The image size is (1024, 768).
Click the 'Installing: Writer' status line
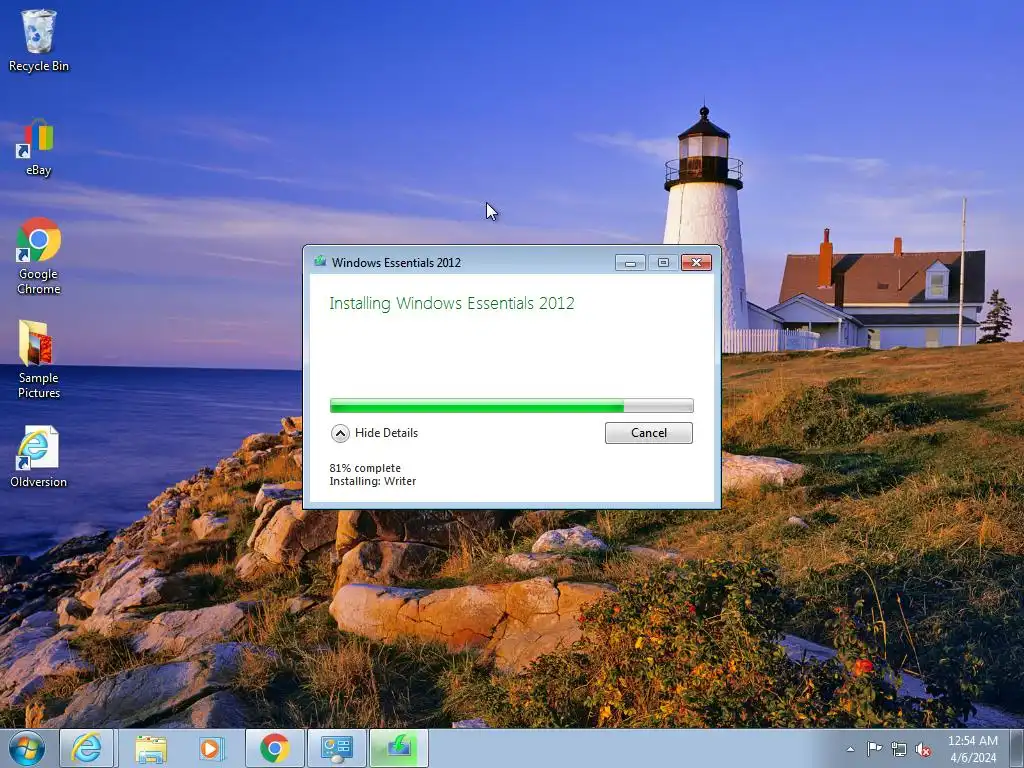coord(372,481)
